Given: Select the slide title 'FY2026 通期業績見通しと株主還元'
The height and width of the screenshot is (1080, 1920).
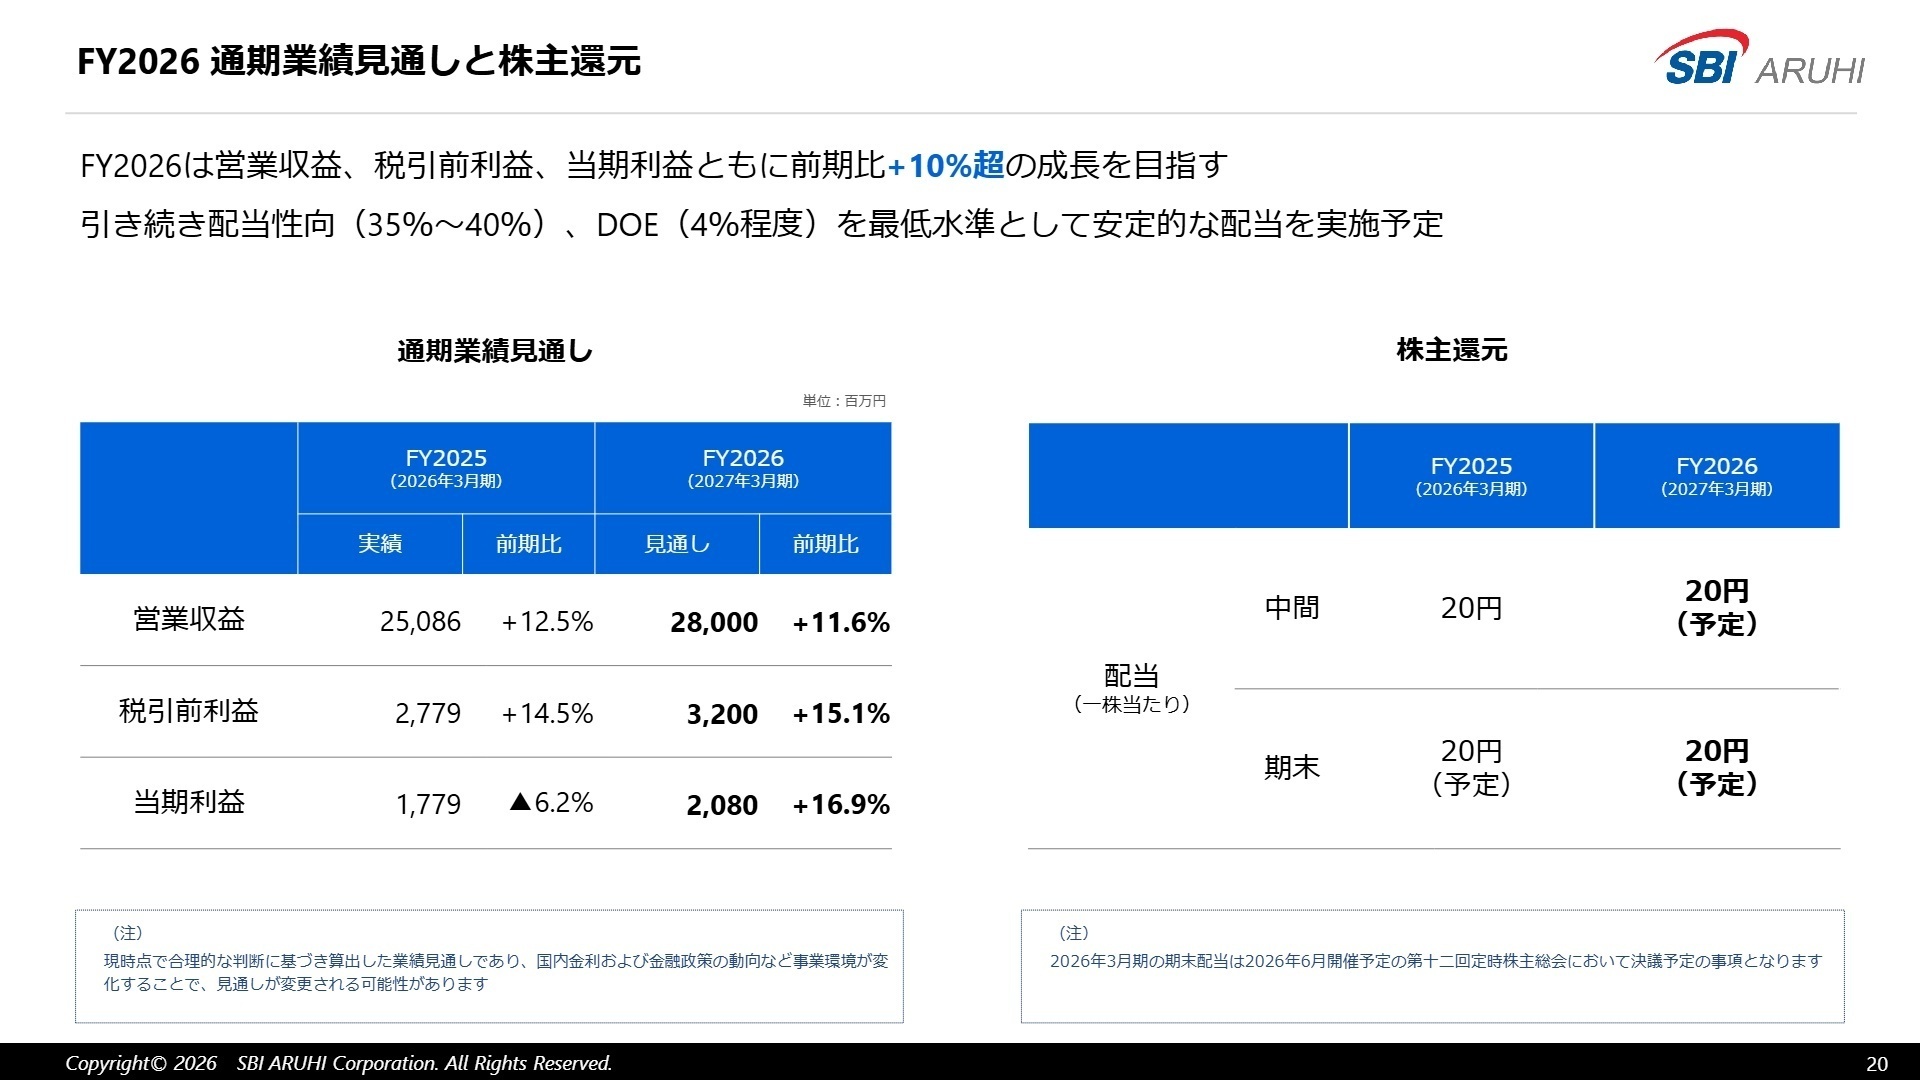Looking at the screenshot, I should (359, 62).
